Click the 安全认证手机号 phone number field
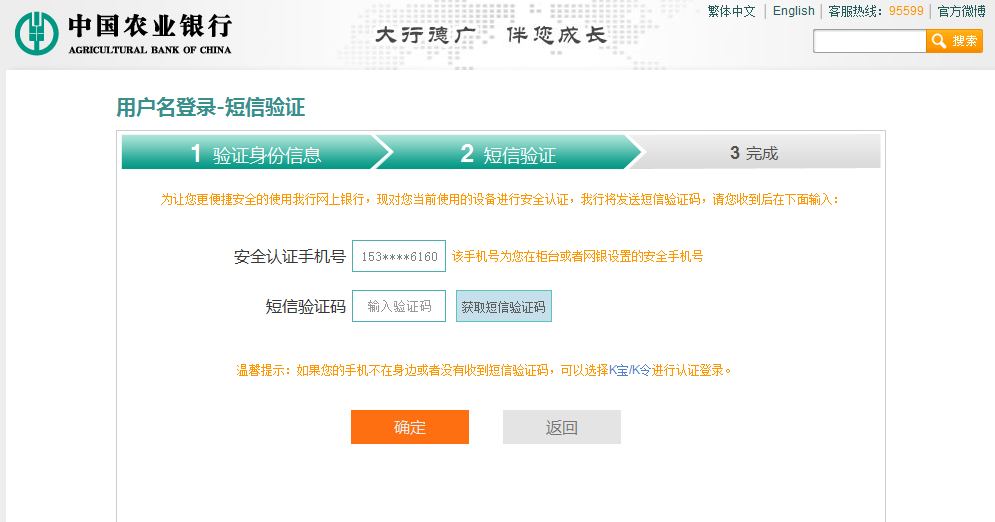This screenshot has width=995, height=522. click(x=399, y=256)
